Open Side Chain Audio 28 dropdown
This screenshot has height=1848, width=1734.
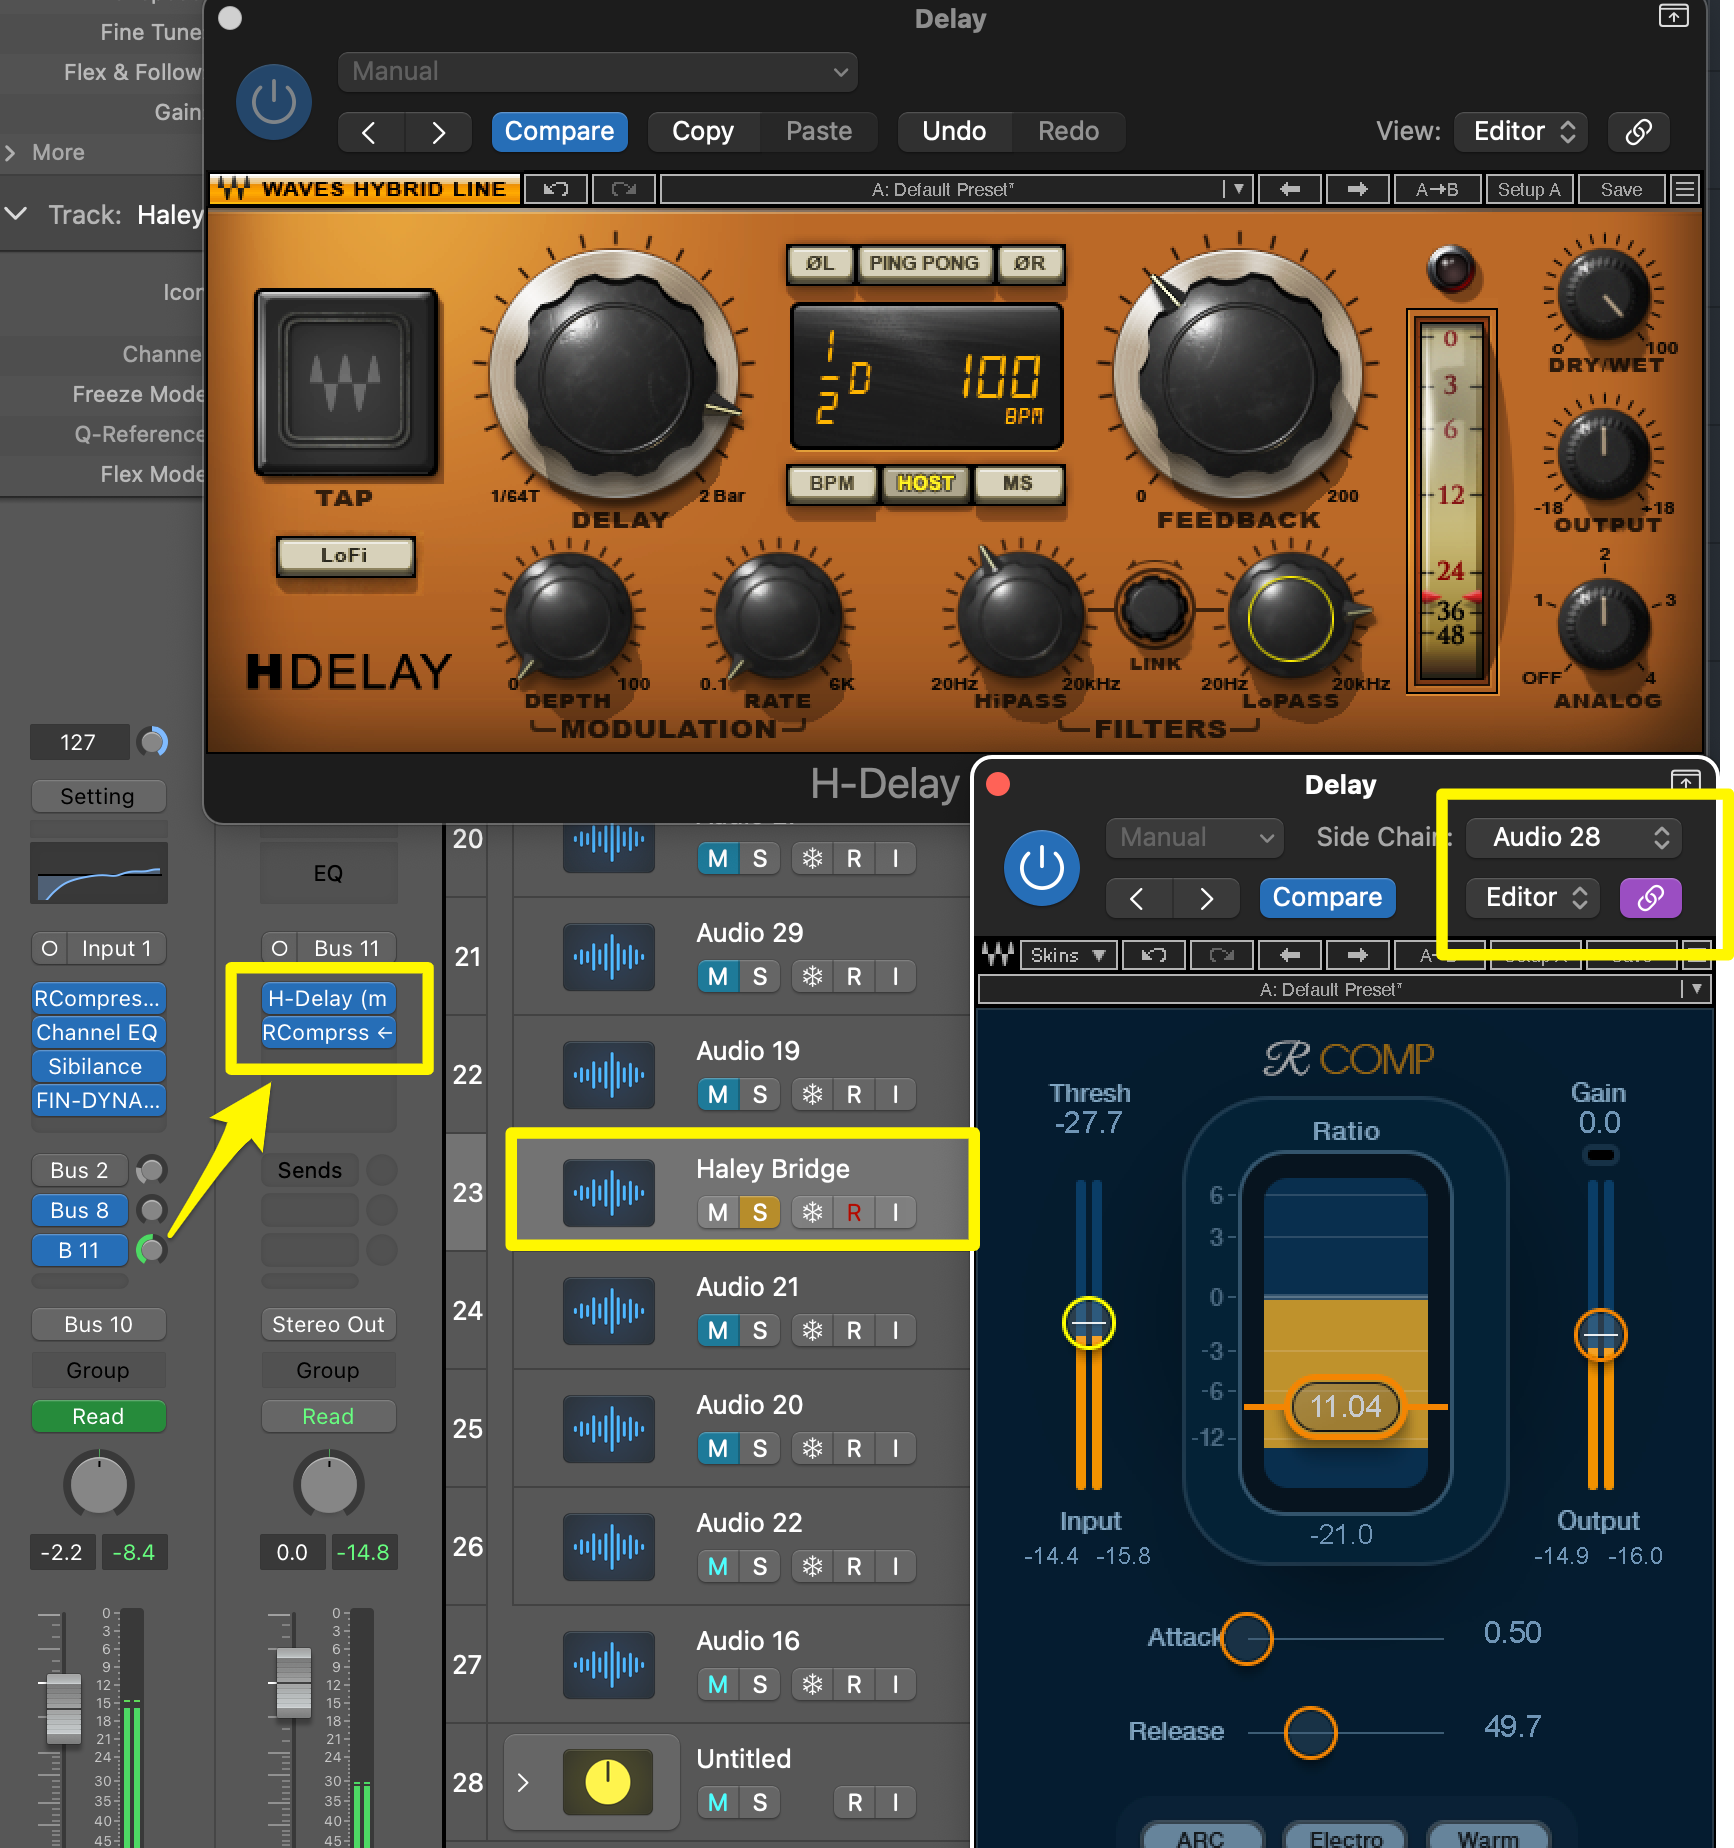click(x=1574, y=838)
